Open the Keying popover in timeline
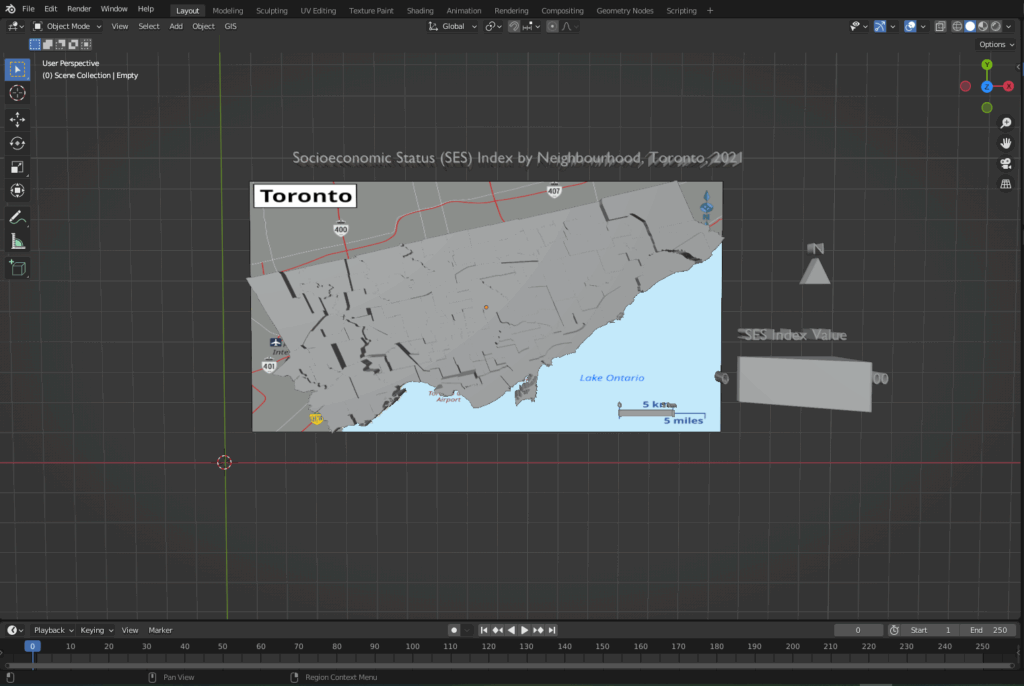The image size is (1024, 686). point(95,630)
